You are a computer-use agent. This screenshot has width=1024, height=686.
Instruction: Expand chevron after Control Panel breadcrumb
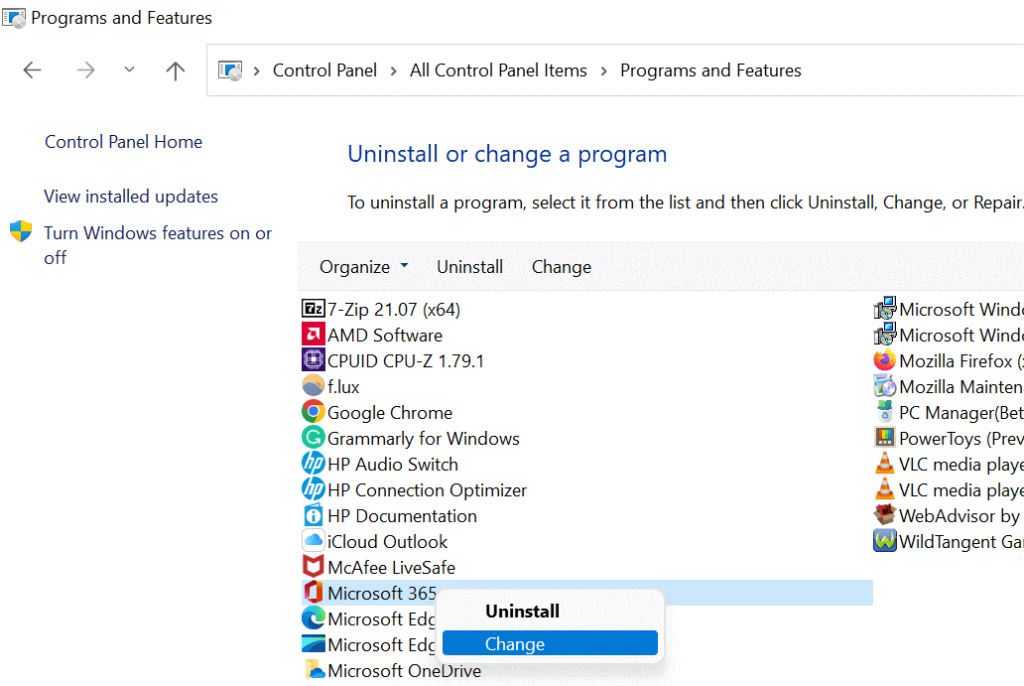tap(393, 71)
